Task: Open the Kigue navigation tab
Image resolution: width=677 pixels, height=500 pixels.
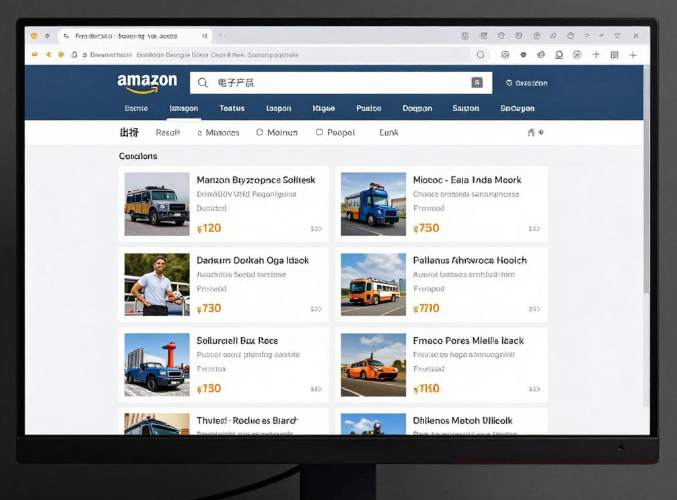Action: point(323,108)
